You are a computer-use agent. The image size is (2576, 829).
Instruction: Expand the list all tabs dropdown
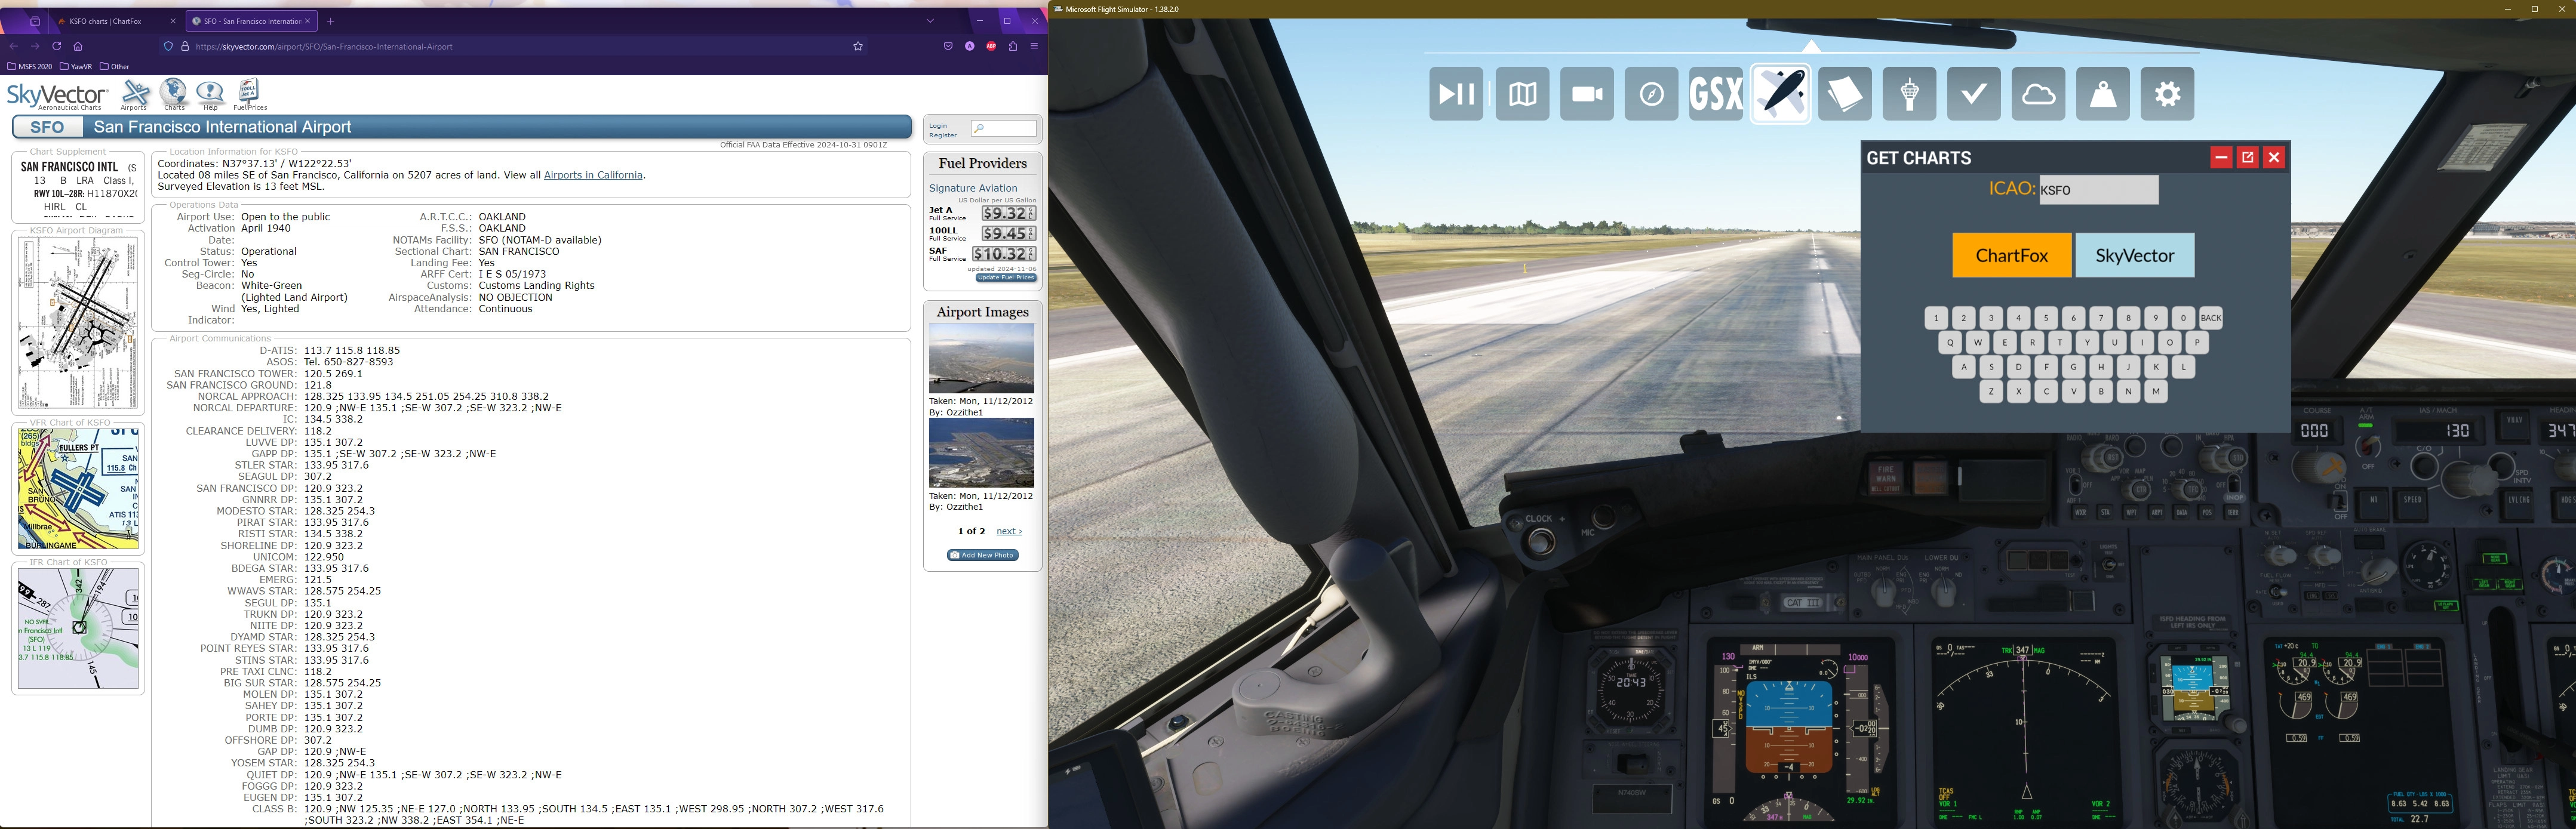click(x=930, y=21)
